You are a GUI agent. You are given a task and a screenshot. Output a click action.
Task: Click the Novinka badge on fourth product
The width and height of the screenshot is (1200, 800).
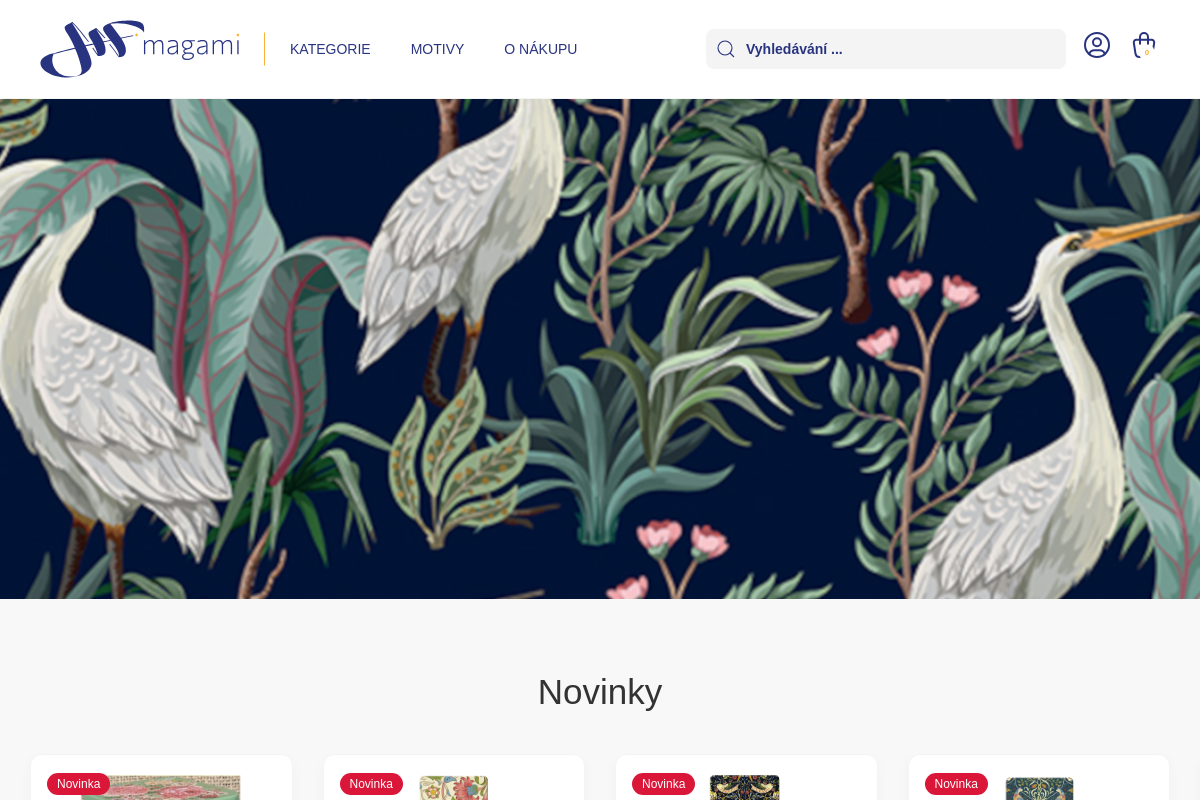[x=956, y=784]
